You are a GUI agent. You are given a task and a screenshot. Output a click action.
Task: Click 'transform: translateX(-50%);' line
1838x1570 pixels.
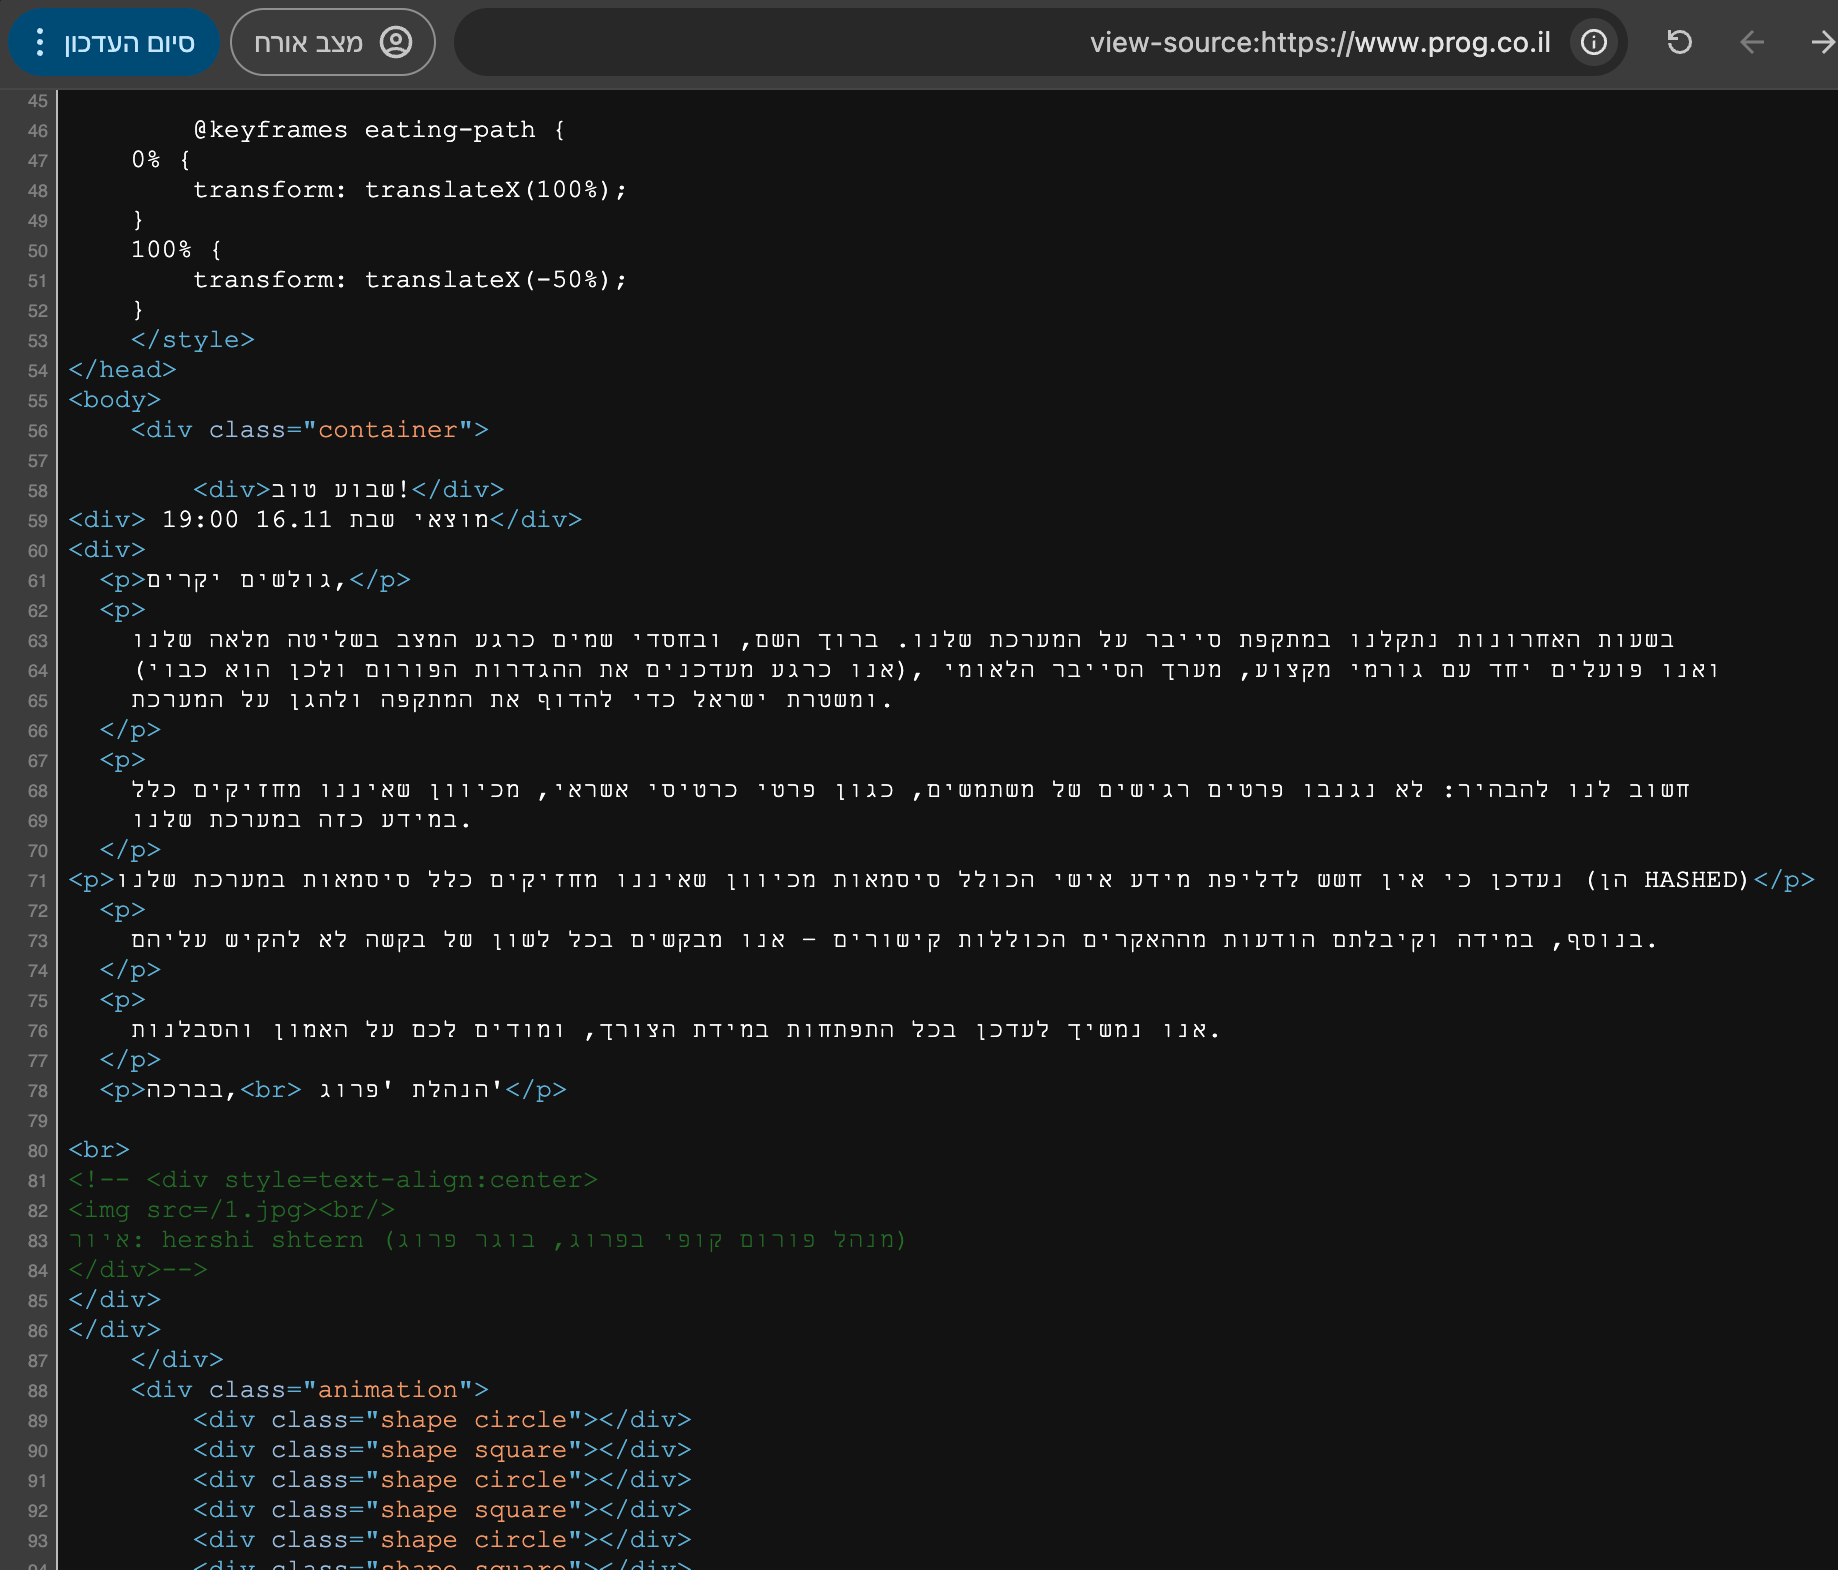410,280
